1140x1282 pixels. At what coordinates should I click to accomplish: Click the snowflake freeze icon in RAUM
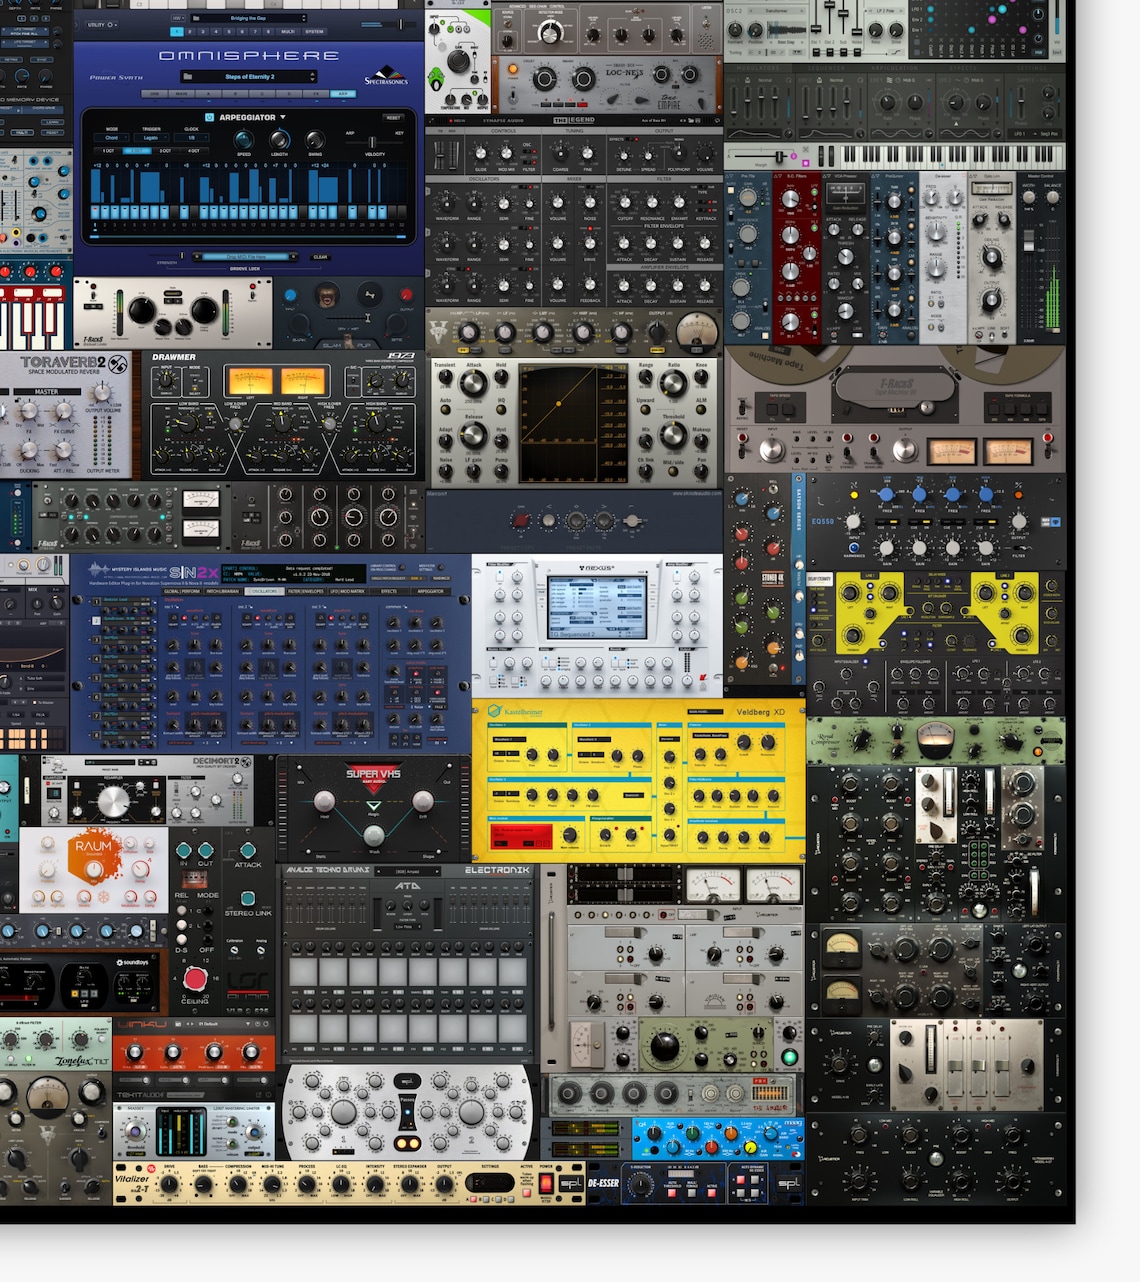103,897
